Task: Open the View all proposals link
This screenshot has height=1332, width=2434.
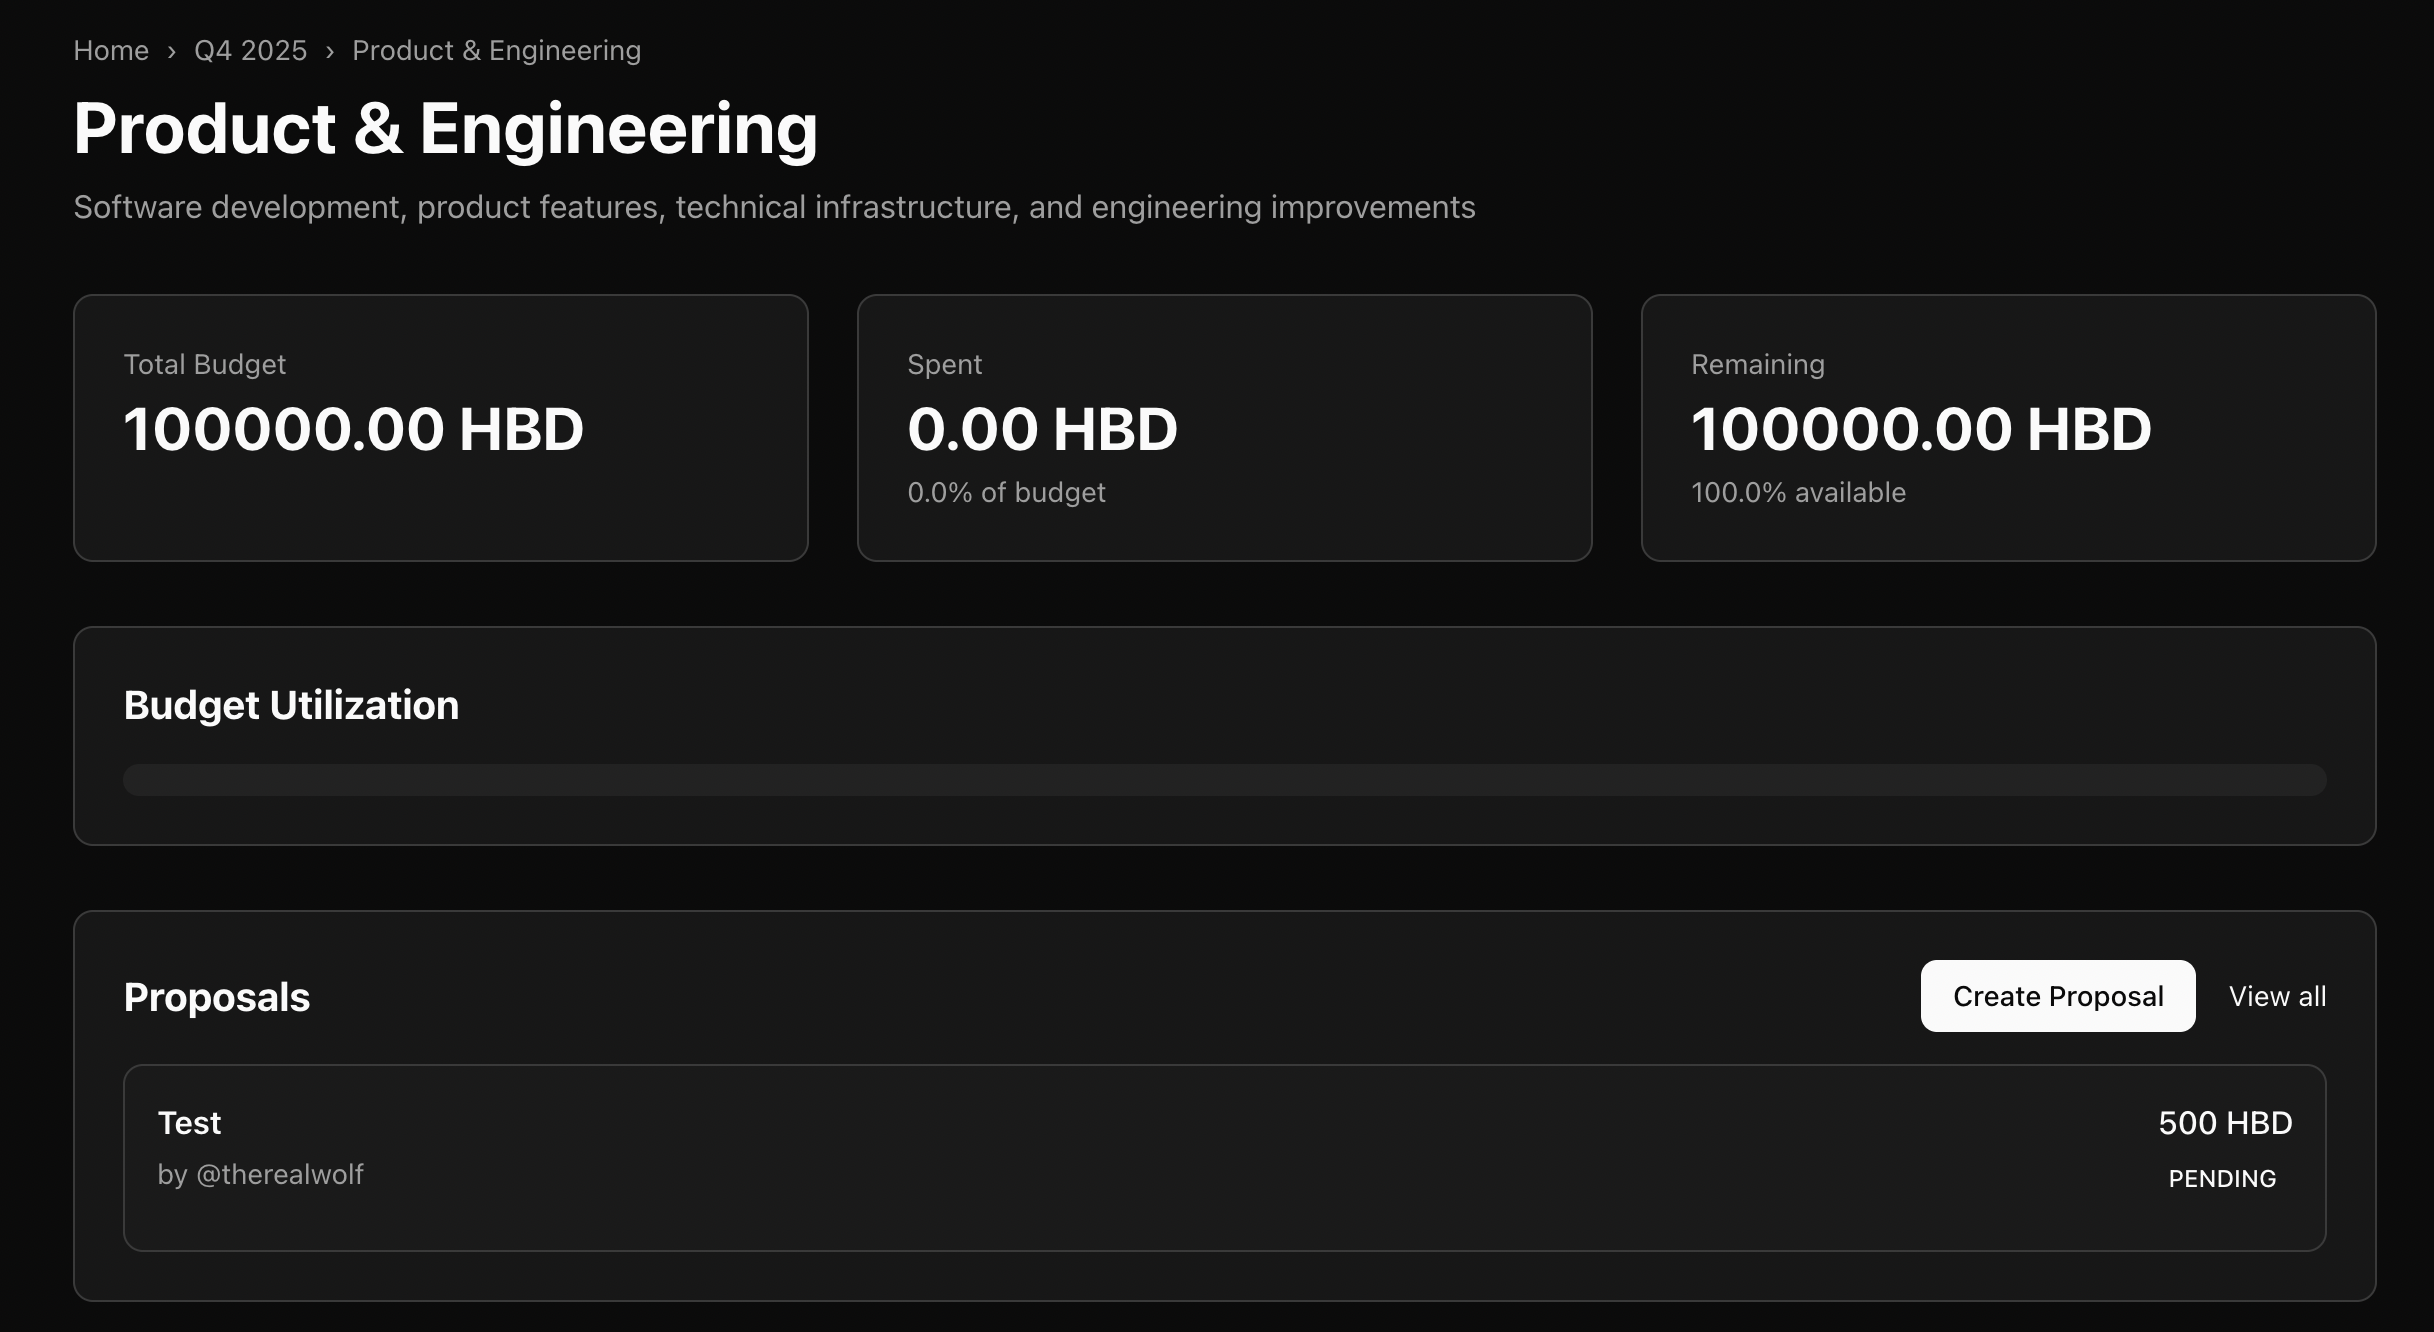Action: 2277,997
